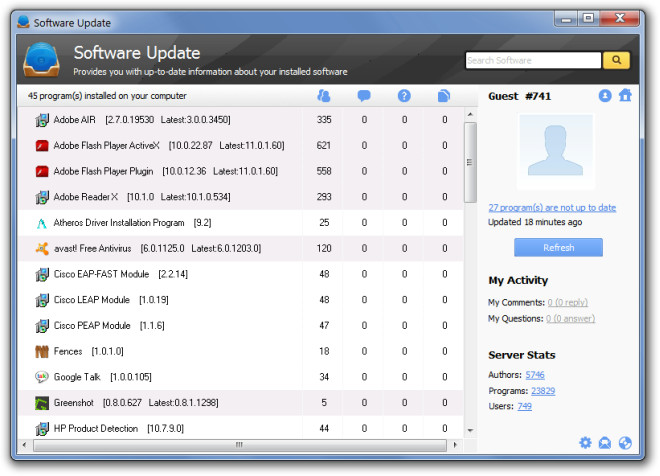Select the Cisco PEAP Module row
Image resolution: width=660 pixels, height=476 pixels.
[240, 326]
